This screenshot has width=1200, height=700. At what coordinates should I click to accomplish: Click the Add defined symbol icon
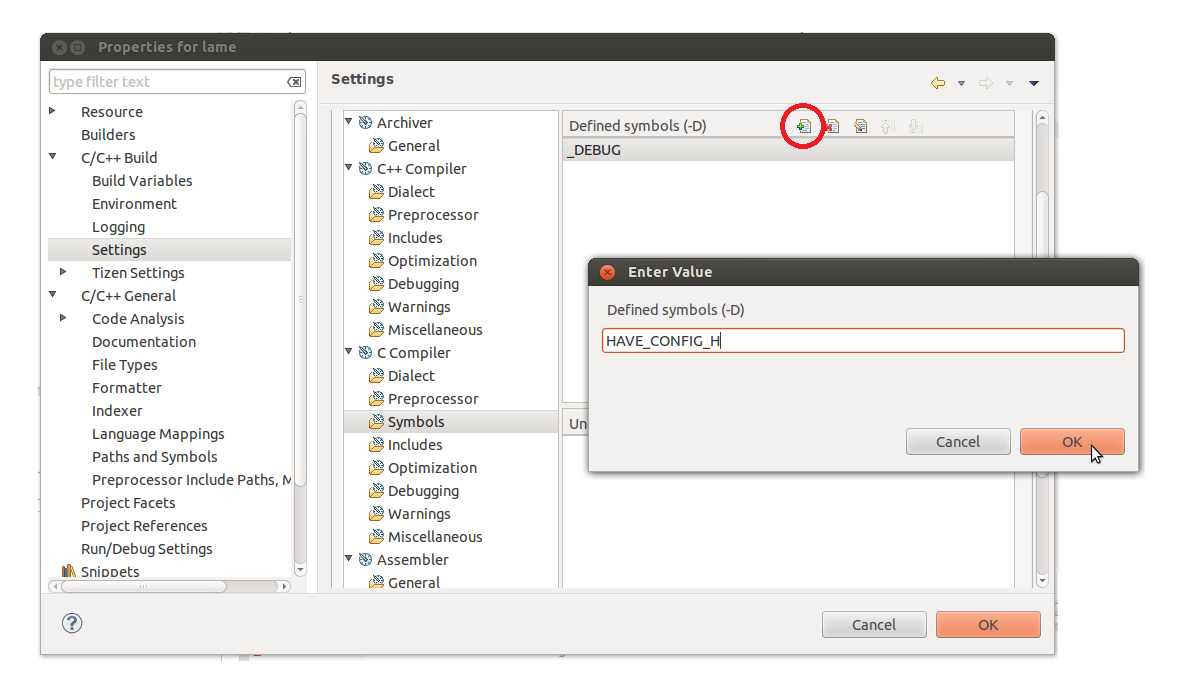[x=803, y=126]
